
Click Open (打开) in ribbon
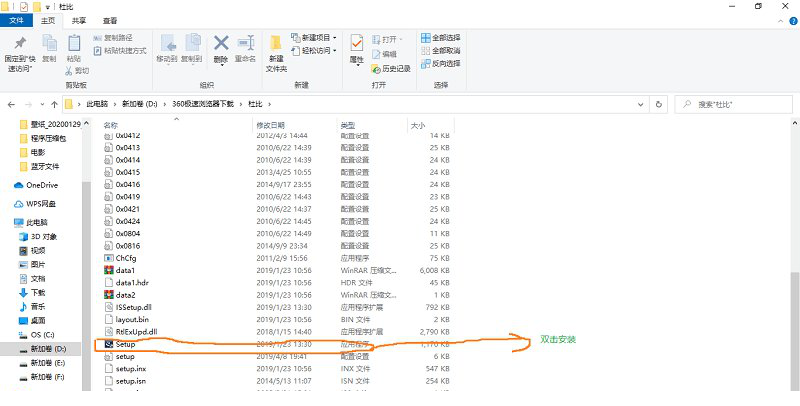[x=387, y=39]
